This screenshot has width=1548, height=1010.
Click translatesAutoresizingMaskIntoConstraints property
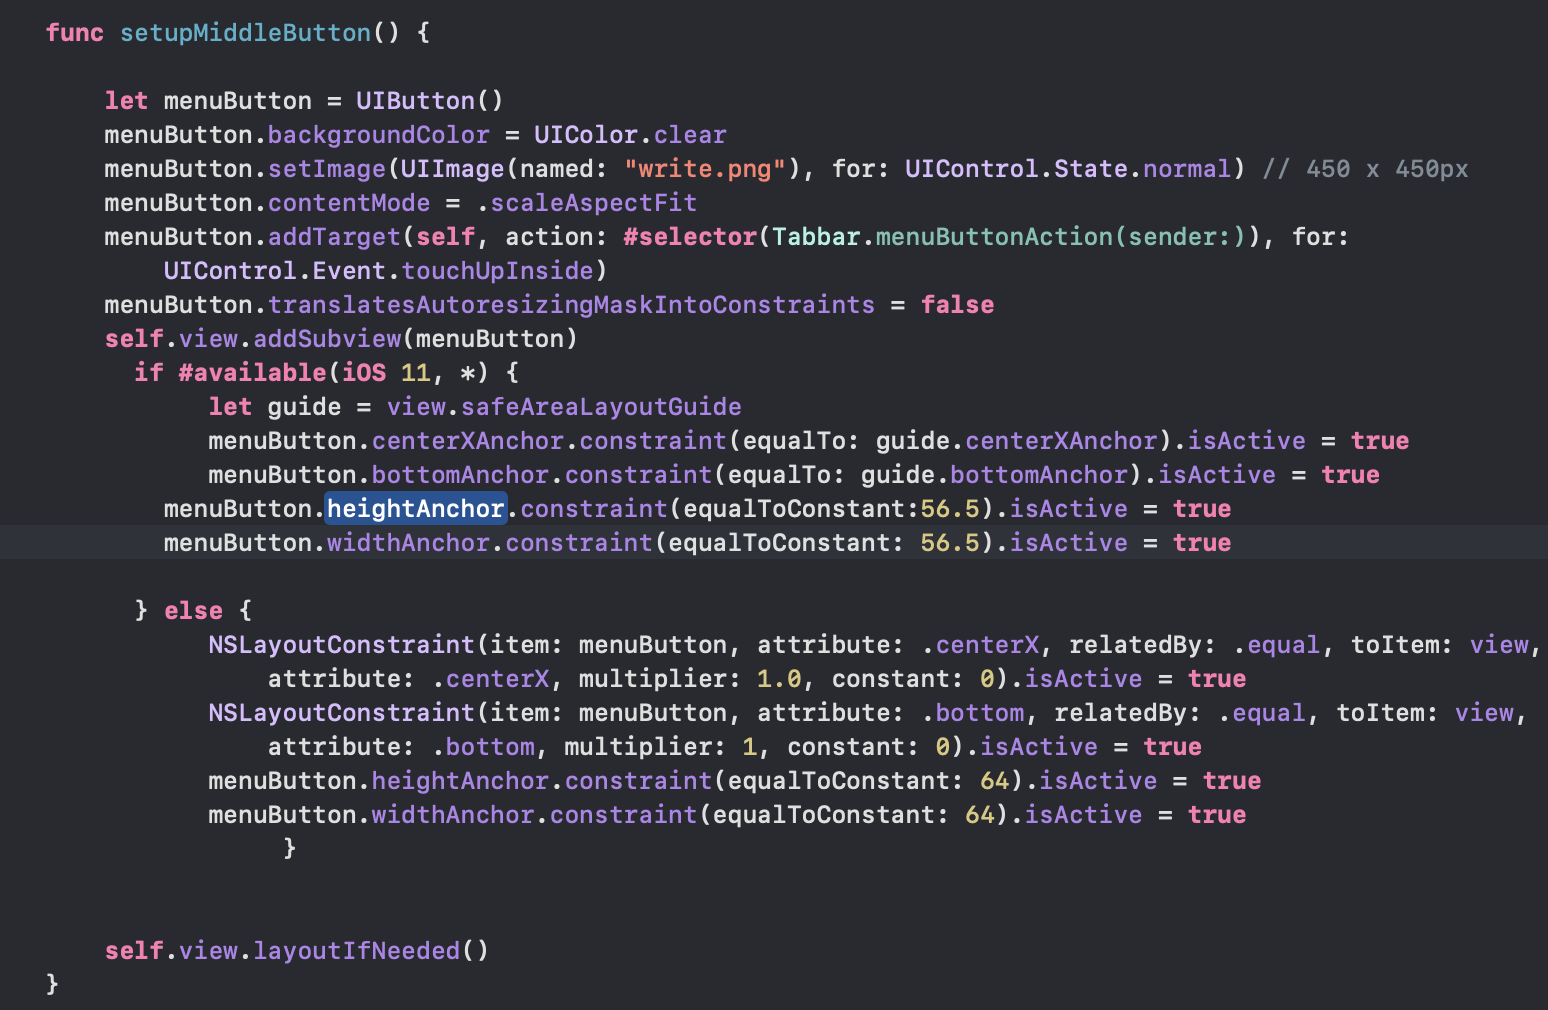click(x=571, y=305)
